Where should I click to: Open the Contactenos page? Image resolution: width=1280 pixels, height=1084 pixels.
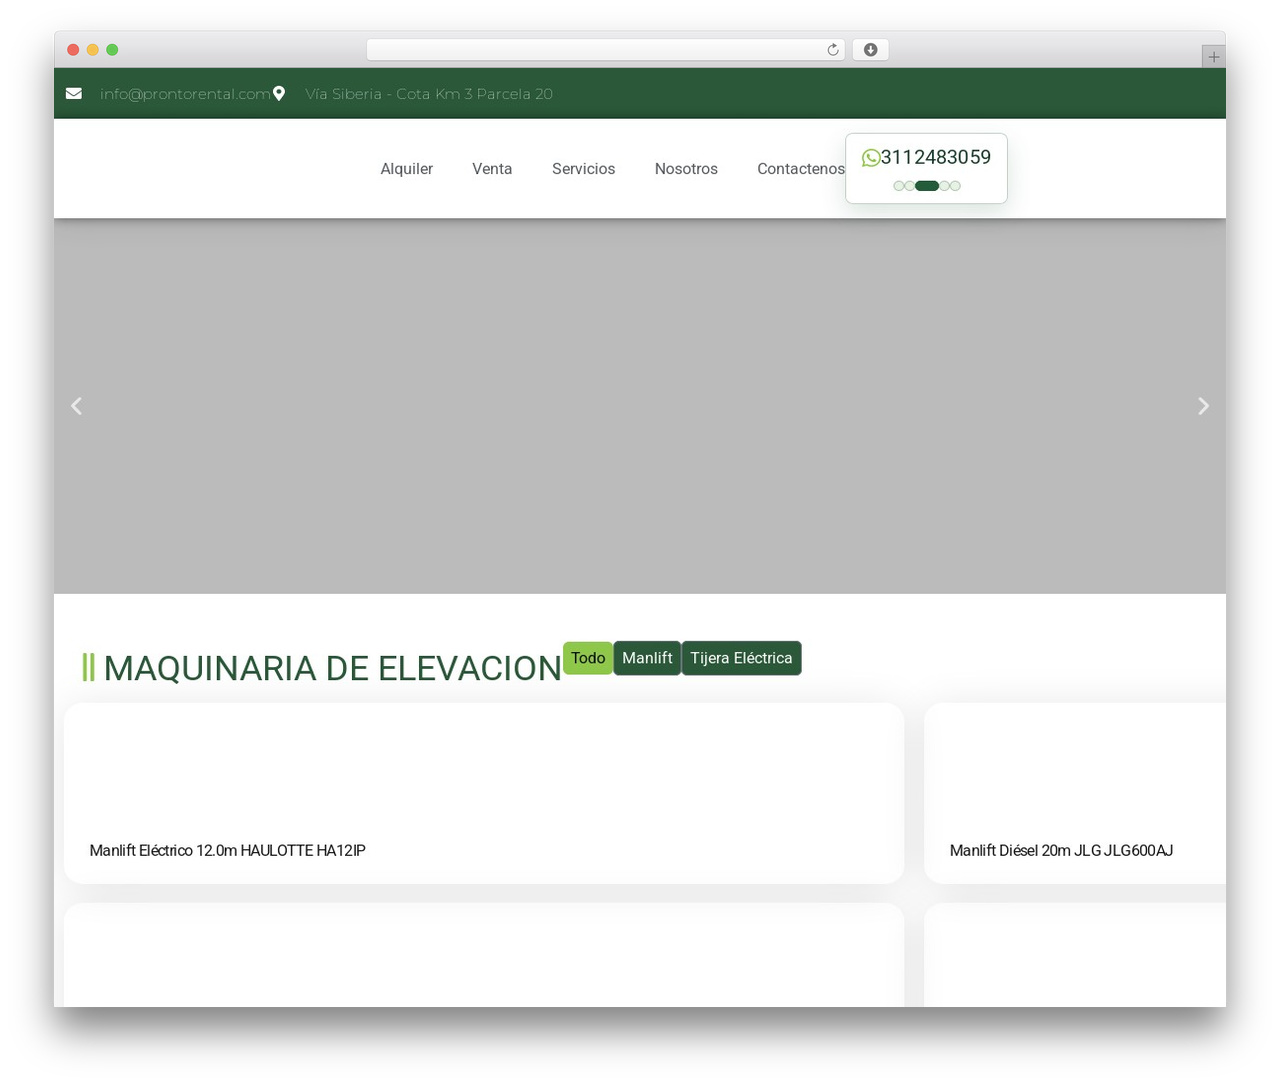click(801, 169)
